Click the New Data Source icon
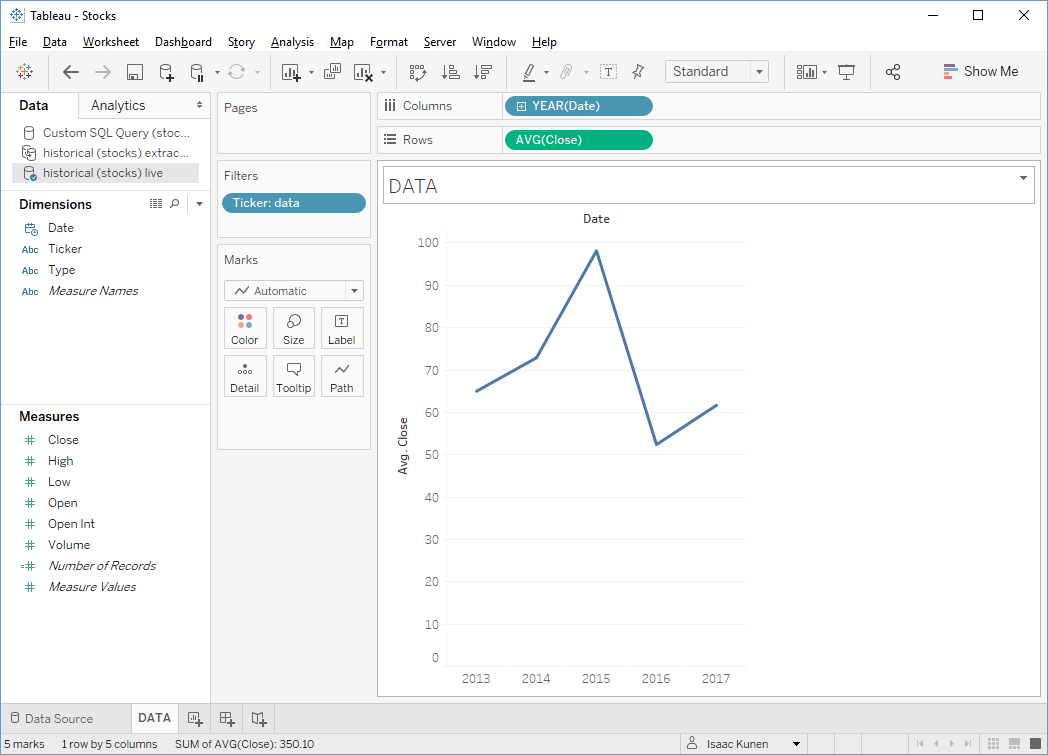 coord(166,72)
